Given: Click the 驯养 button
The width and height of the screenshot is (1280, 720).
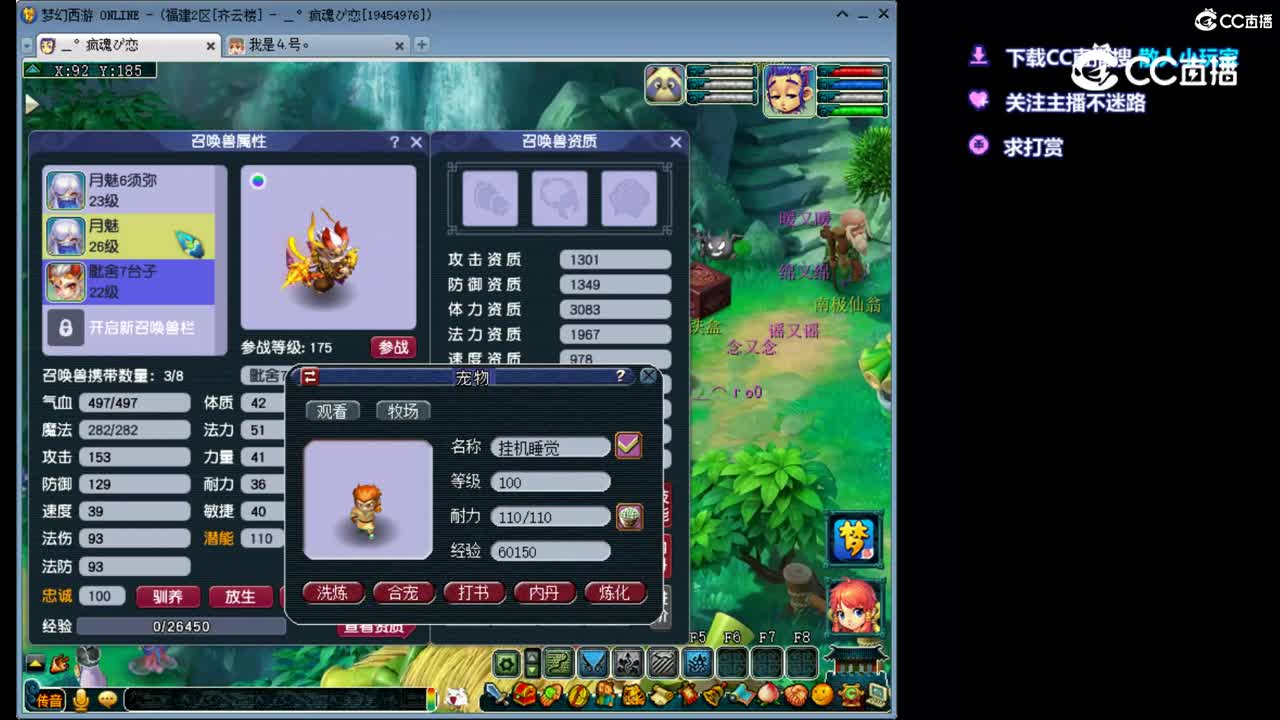Looking at the screenshot, I should click(167, 597).
